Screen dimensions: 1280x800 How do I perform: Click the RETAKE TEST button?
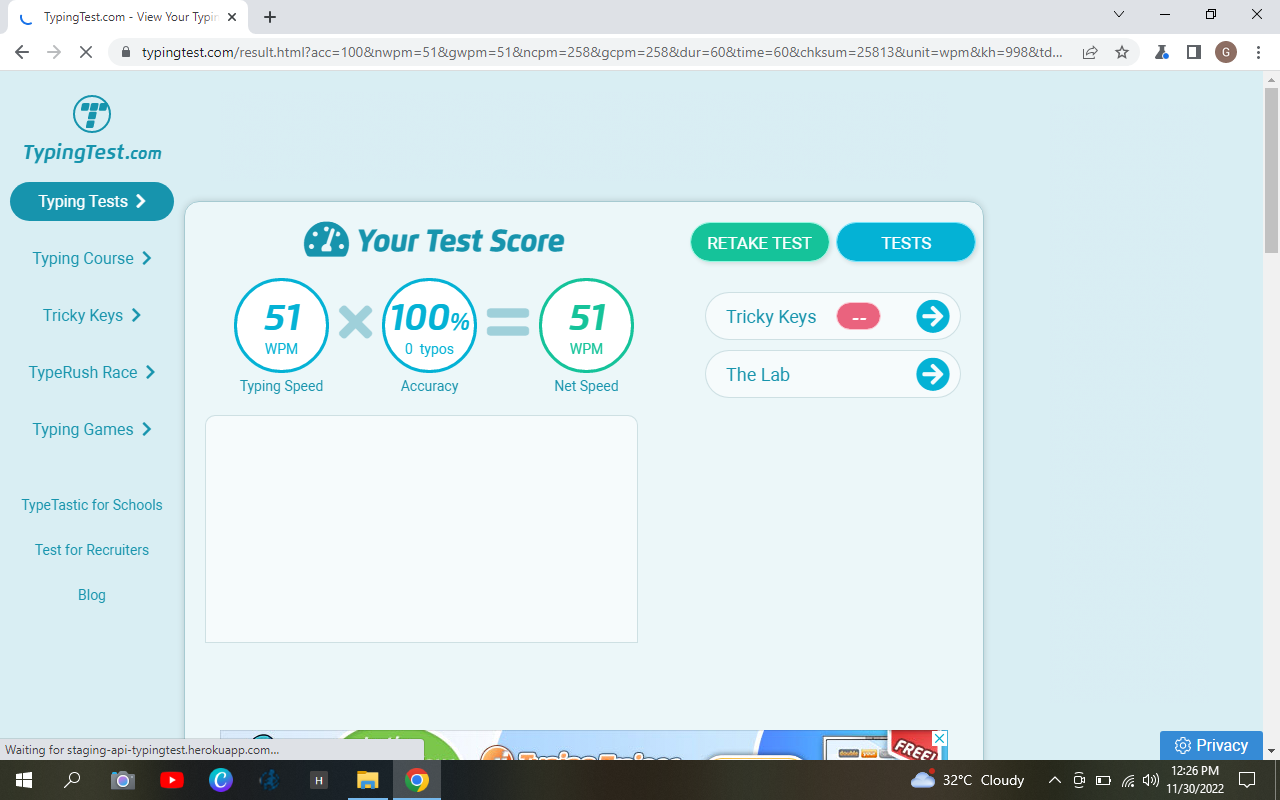pyautogui.click(x=759, y=243)
